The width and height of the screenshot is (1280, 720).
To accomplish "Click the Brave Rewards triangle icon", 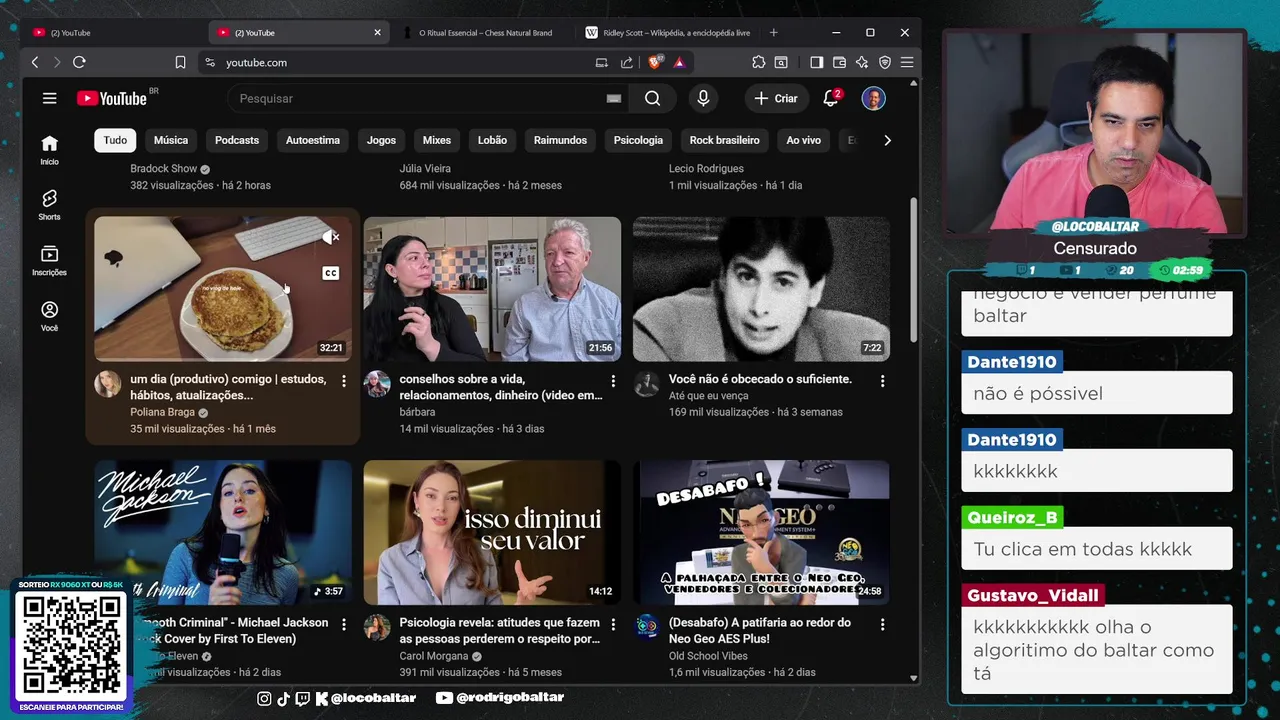I will pyautogui.click(x=679, y=62).
